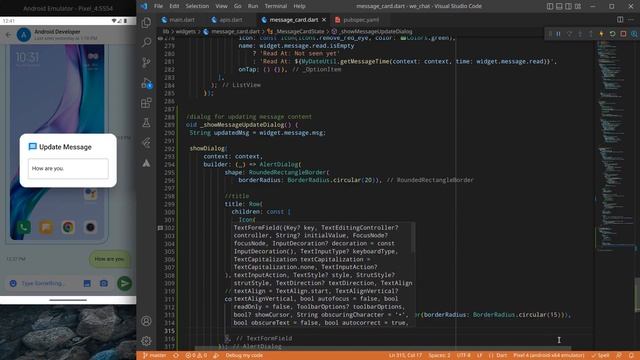Viewport: 640px width, 360px height.
Task: Tap gallery image icon in emulator chat
Action: click(87, 283)
